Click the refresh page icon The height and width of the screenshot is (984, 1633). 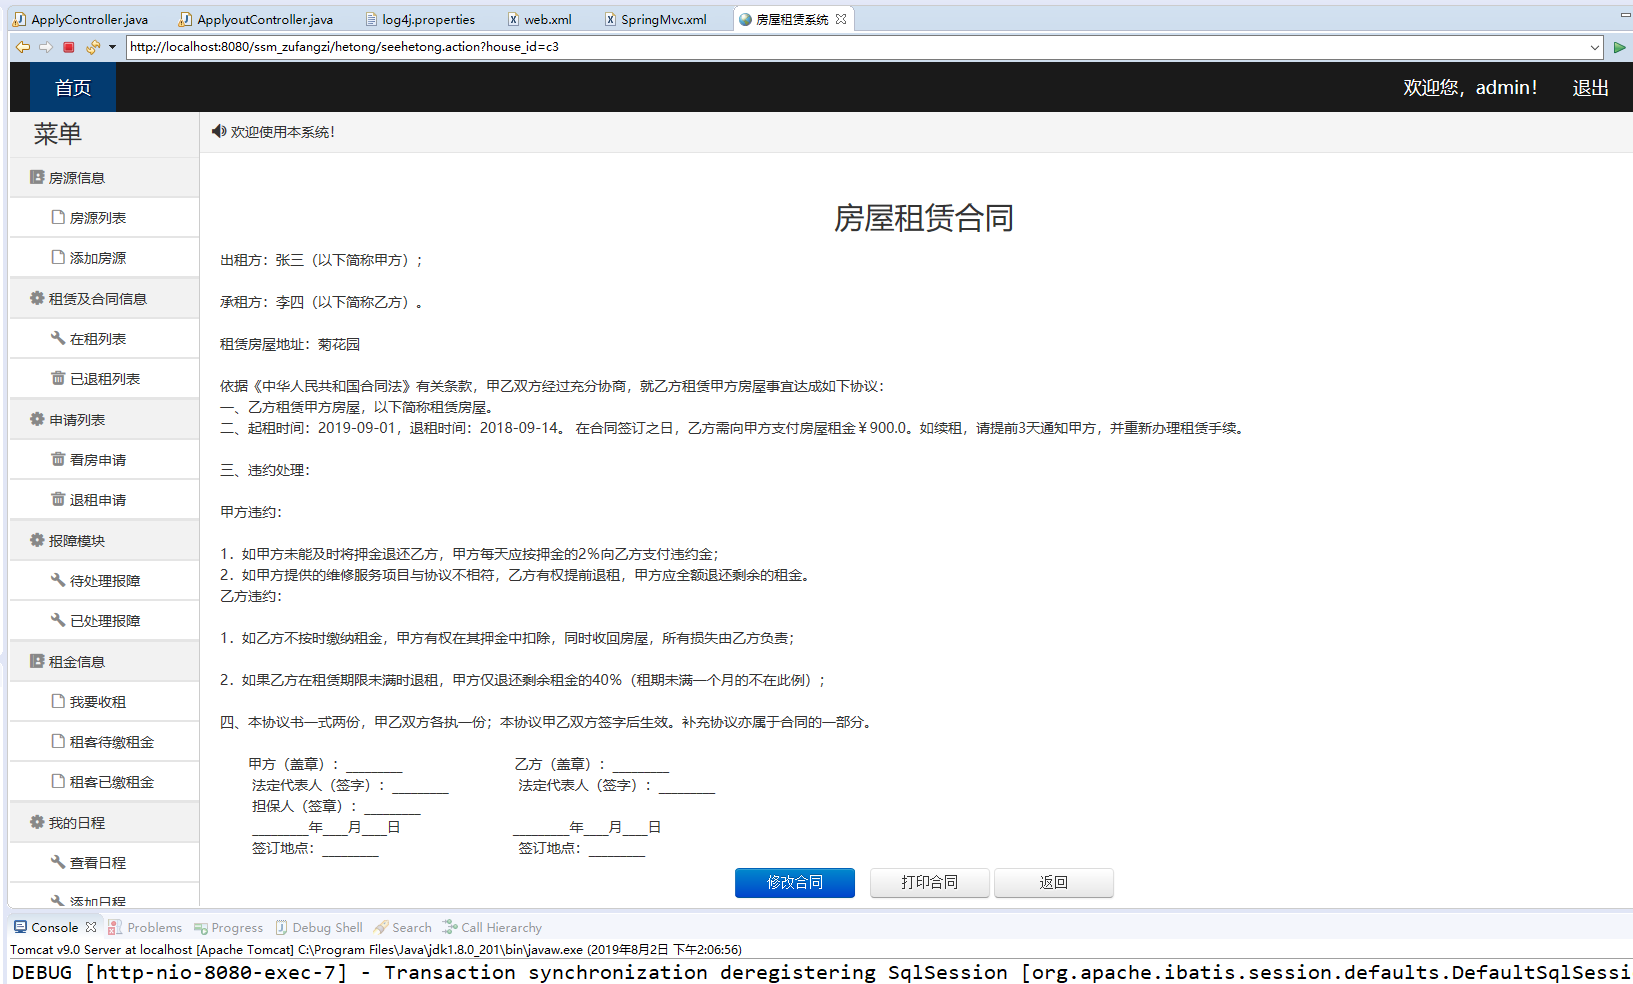92,46
